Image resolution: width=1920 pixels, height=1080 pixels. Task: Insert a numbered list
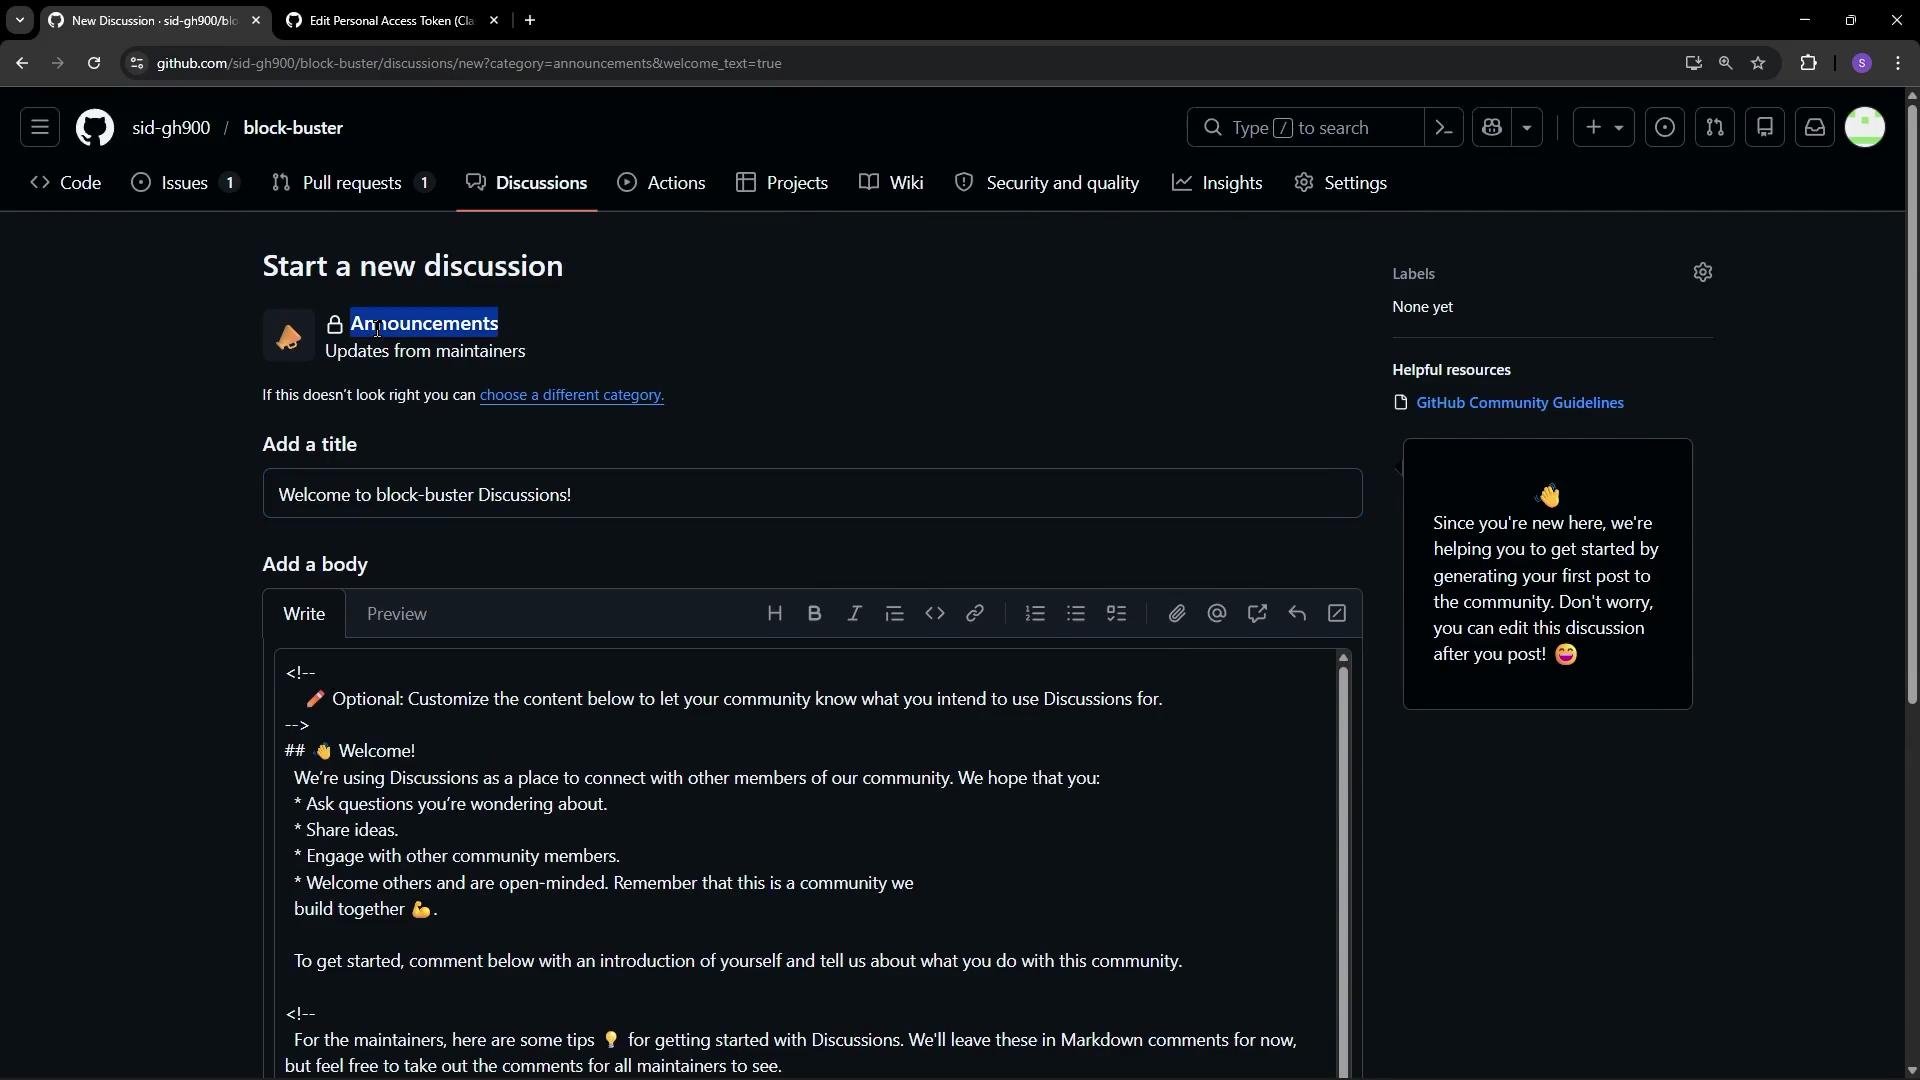1035,614
